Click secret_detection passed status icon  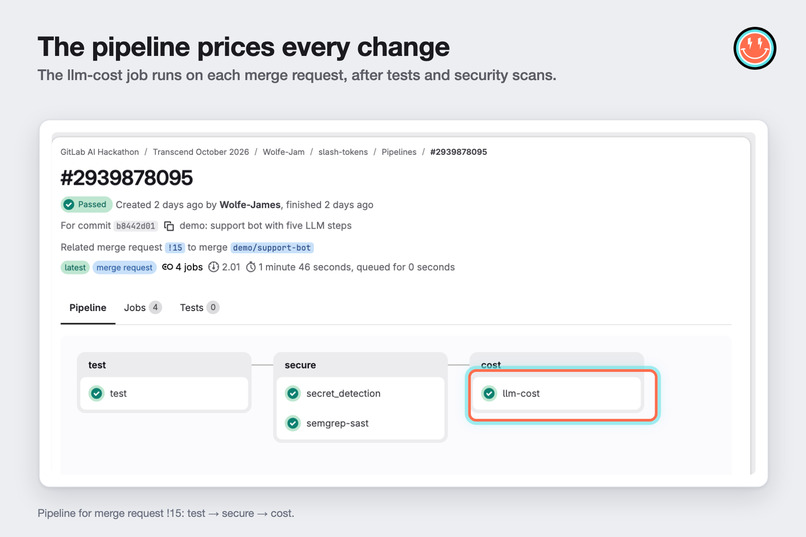[x=292, y=394]
